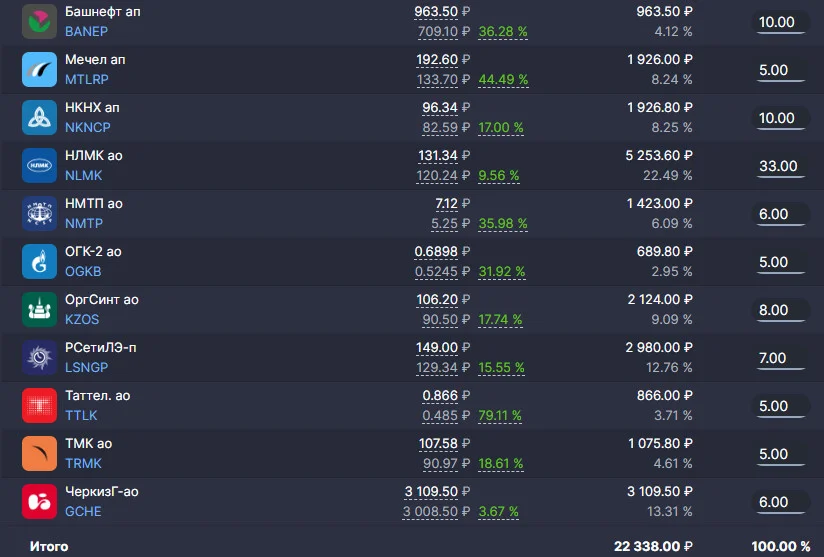Click the Башнефт ап company logo icon
The height and width of the screenshot is (557, 824).
pos(39,22)
